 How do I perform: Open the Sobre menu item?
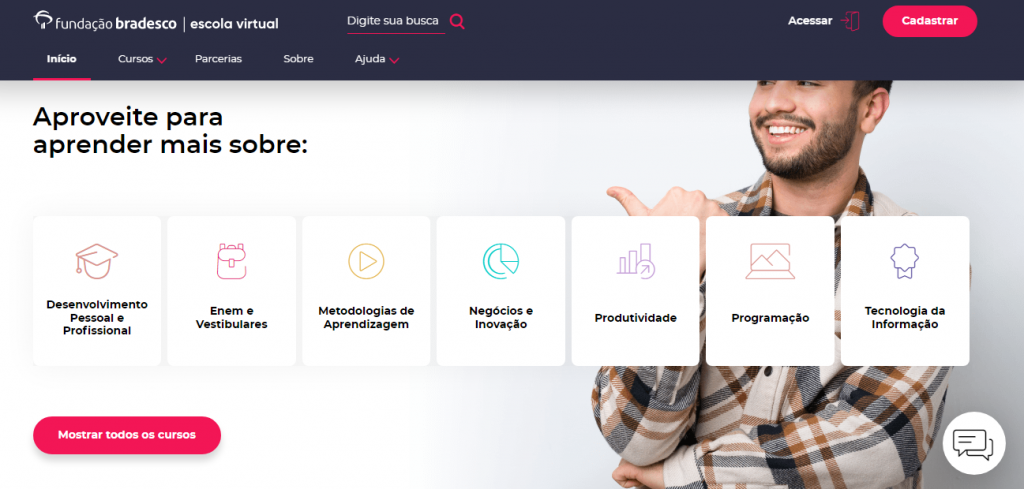tap(298, 59)
